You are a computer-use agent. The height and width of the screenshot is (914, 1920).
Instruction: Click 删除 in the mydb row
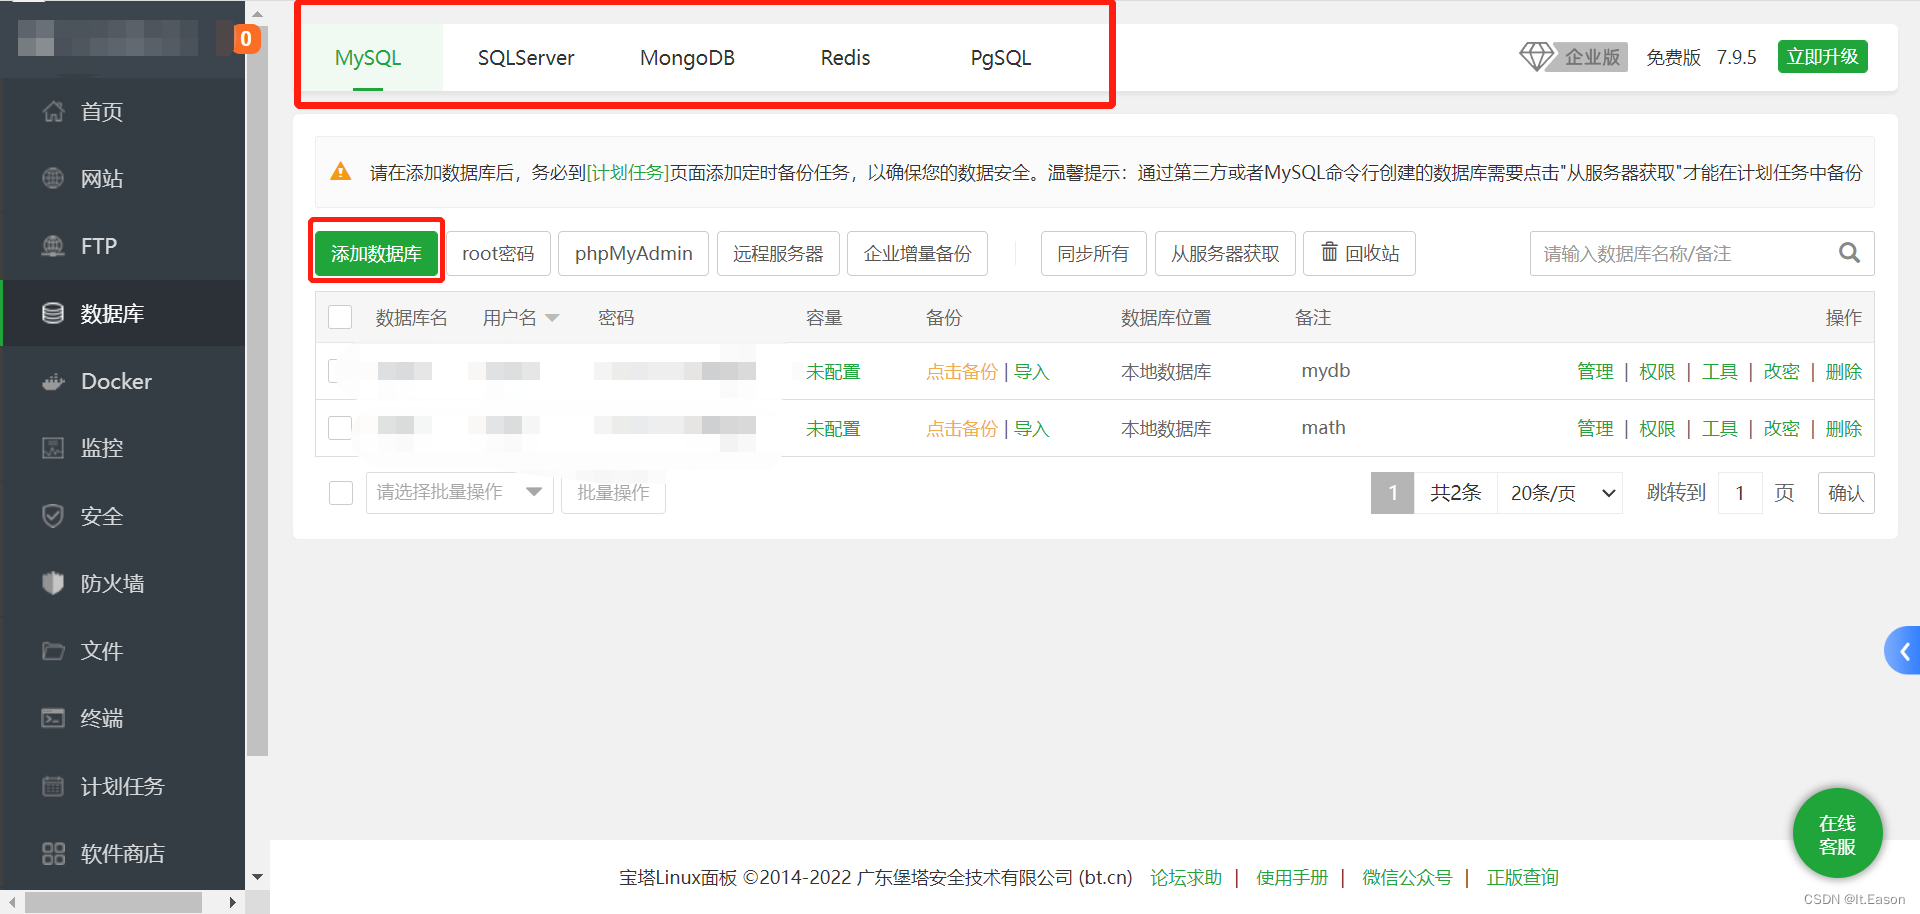click(x=1843, y=372)
